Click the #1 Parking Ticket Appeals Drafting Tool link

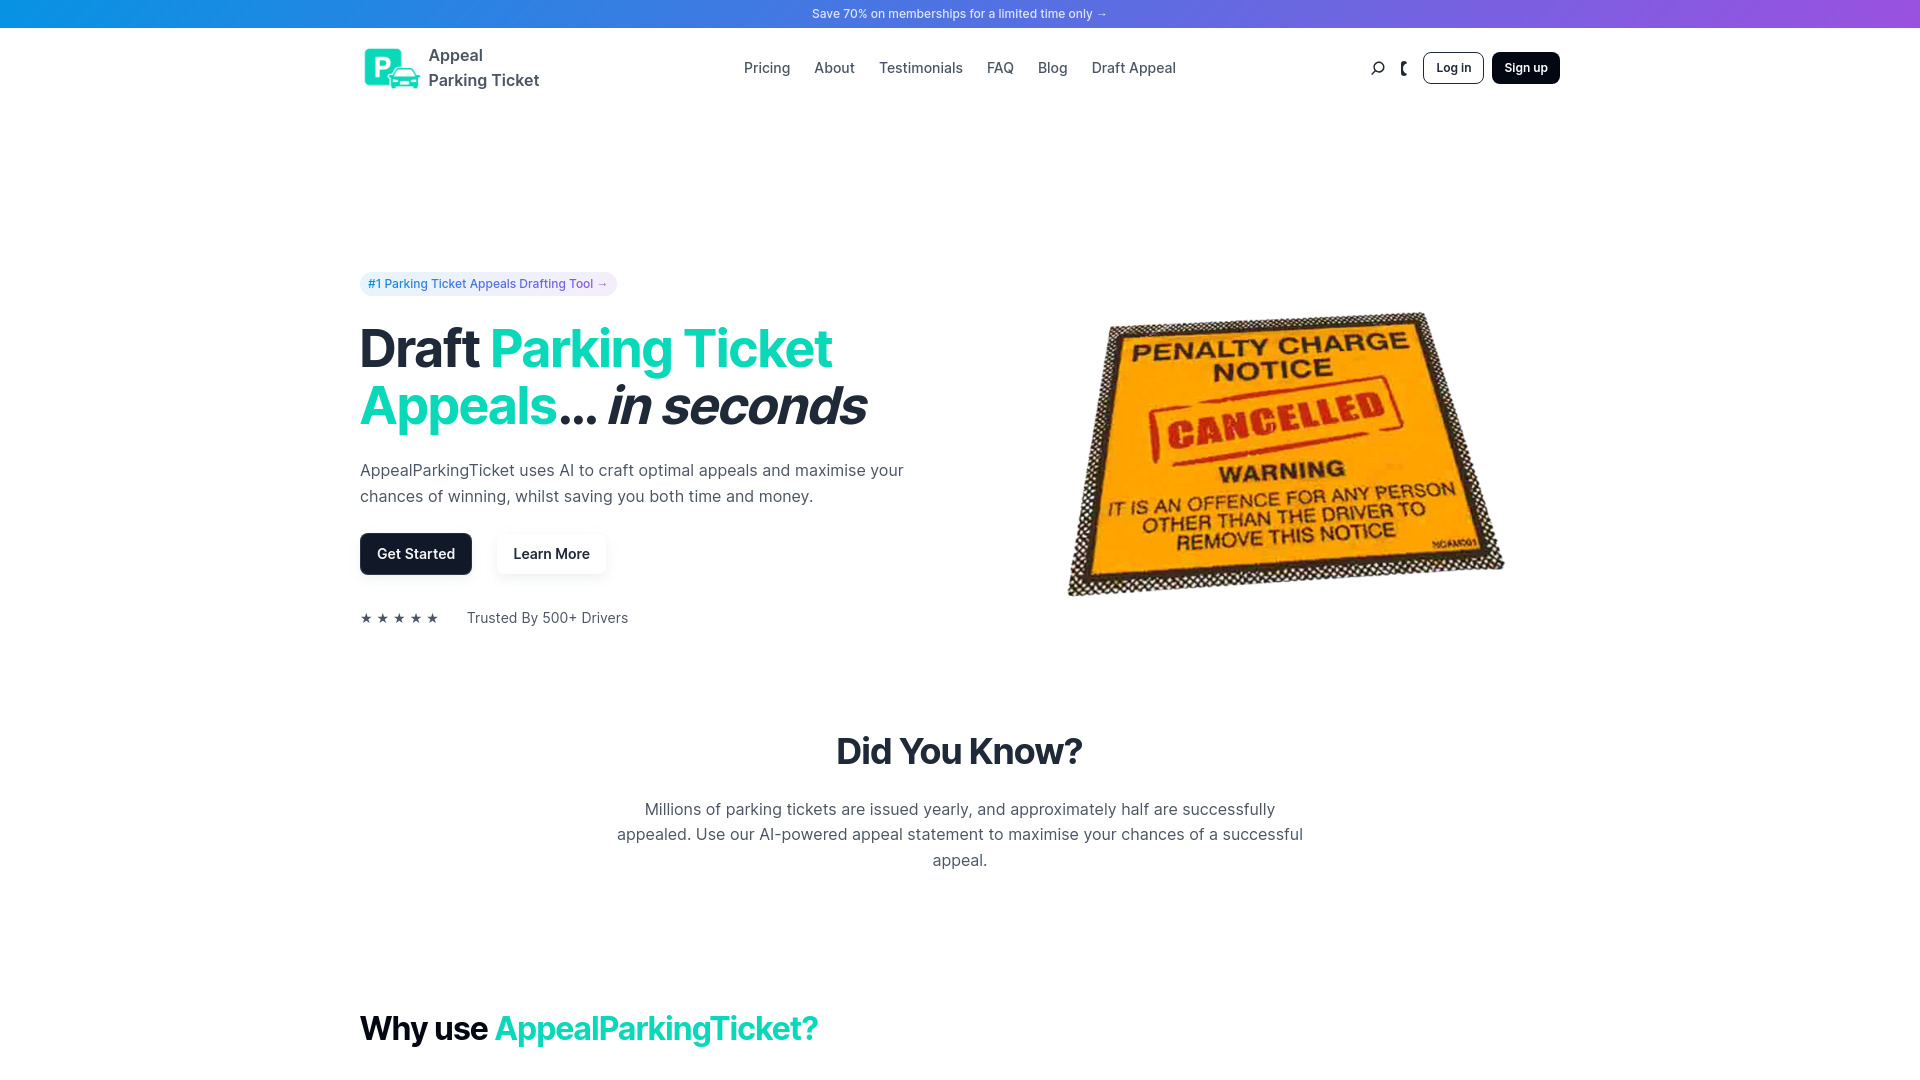click(488, 284)
